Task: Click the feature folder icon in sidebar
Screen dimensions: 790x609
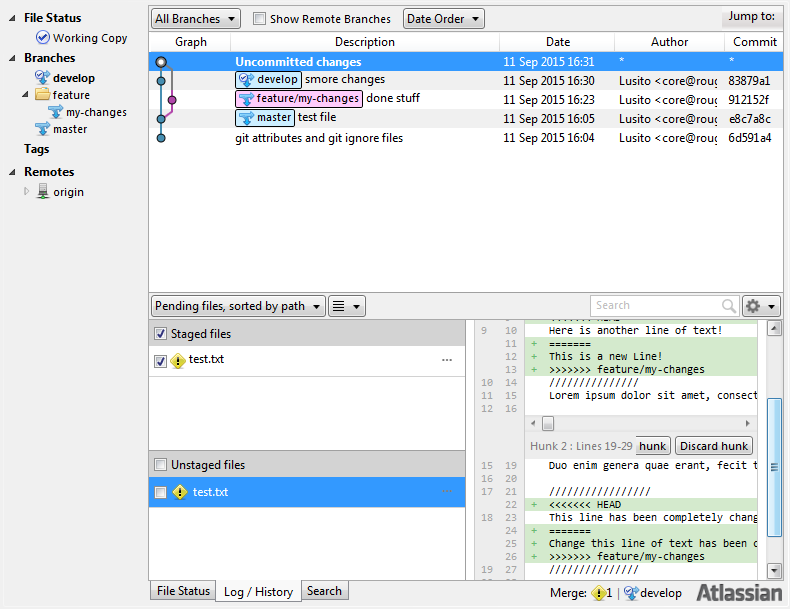Action: coord(42,95)
